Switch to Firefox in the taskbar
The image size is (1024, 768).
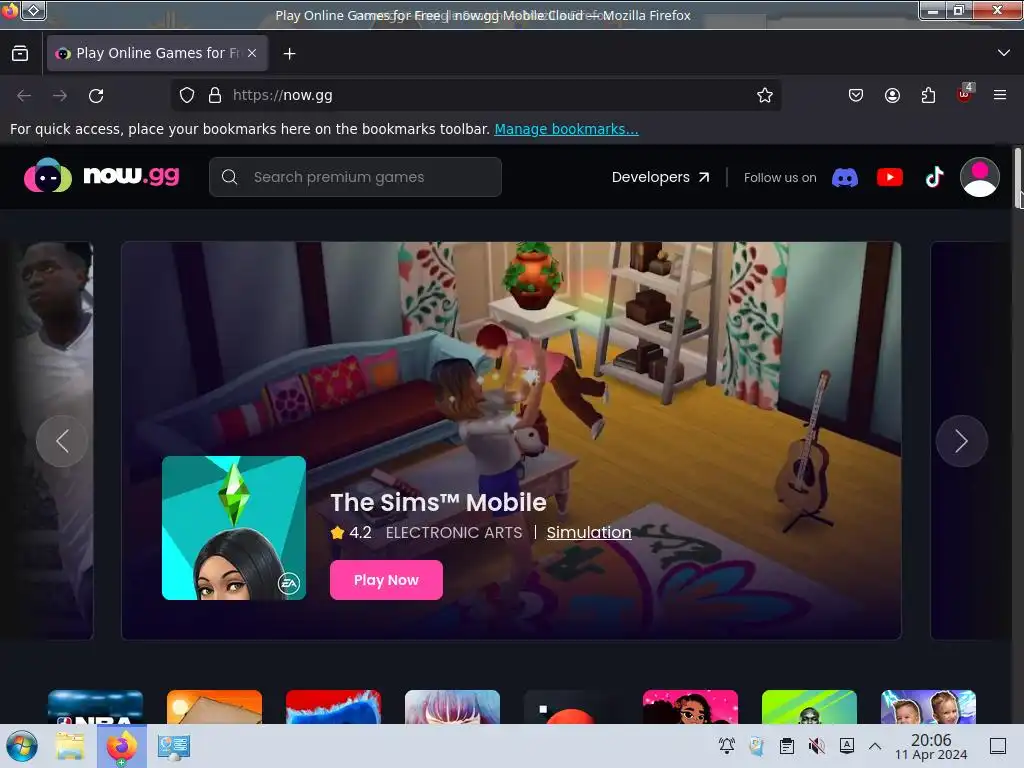pos(121,746)
